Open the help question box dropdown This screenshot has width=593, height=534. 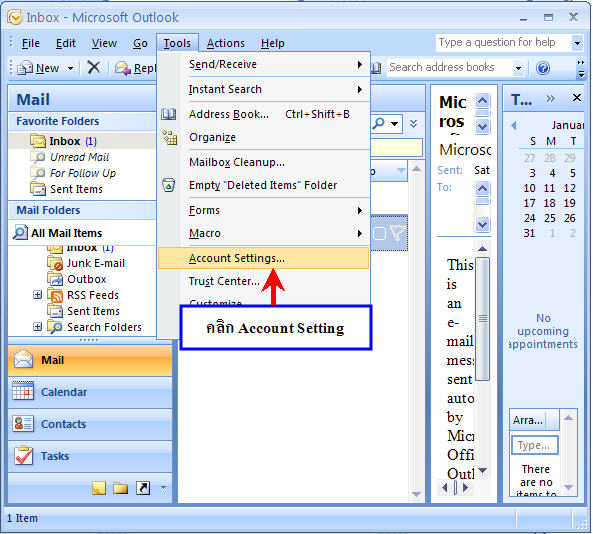[577, 43]
